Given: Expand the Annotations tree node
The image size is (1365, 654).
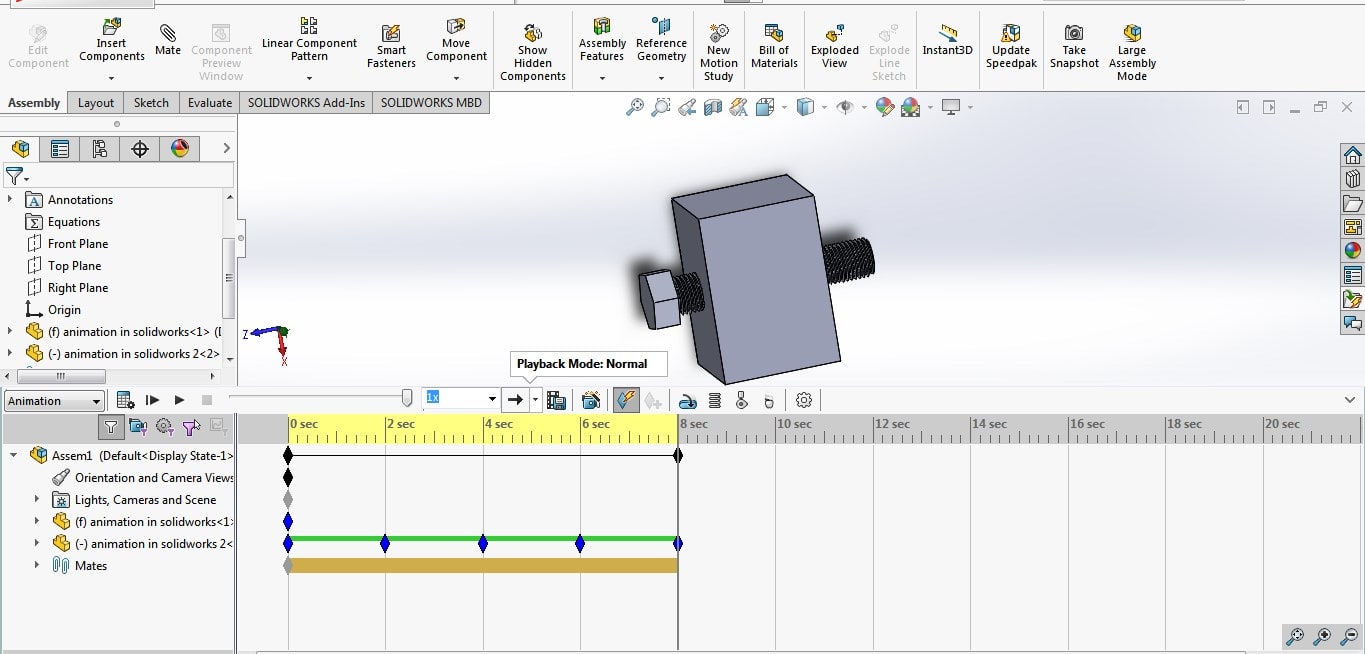Looking at the screenshot, I should point(11,199).
